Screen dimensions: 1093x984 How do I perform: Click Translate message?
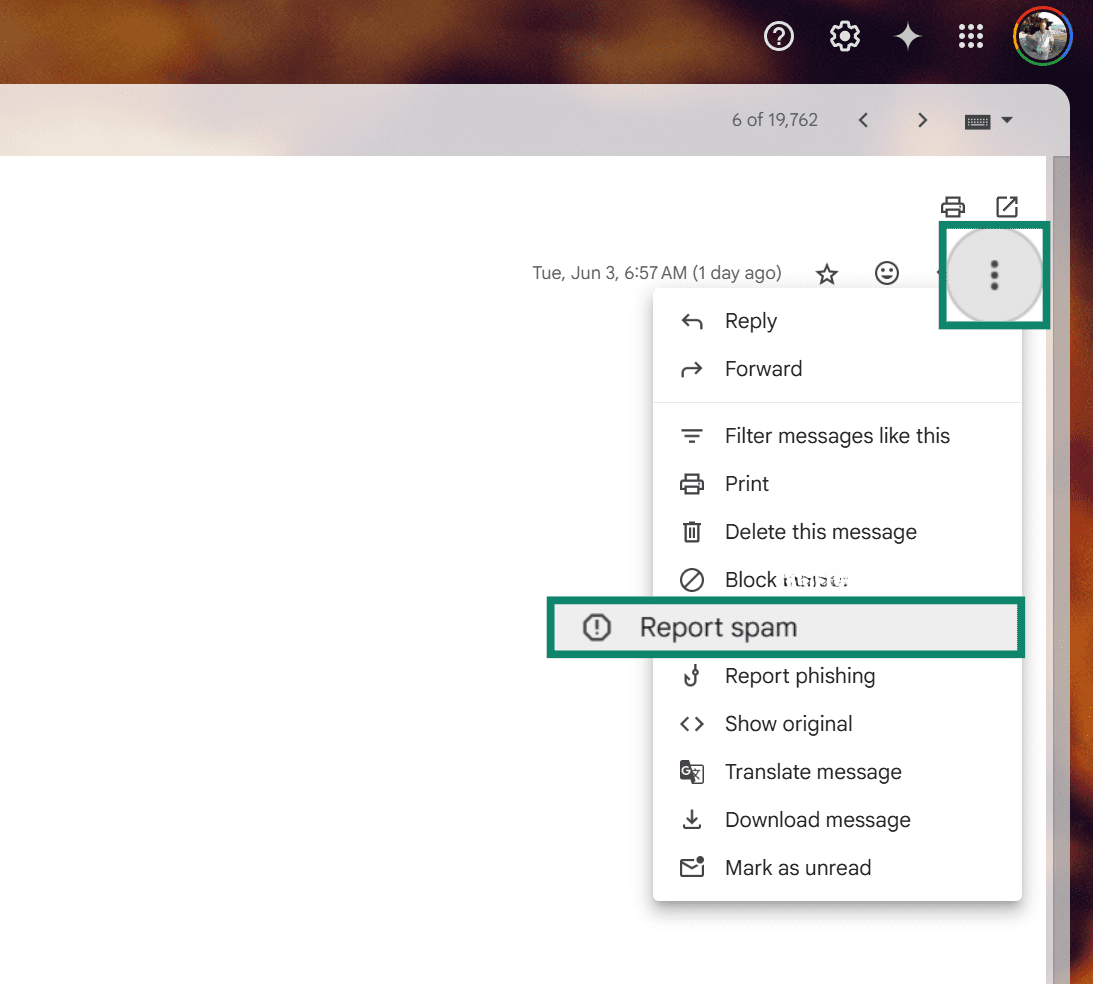pos(813,771)
